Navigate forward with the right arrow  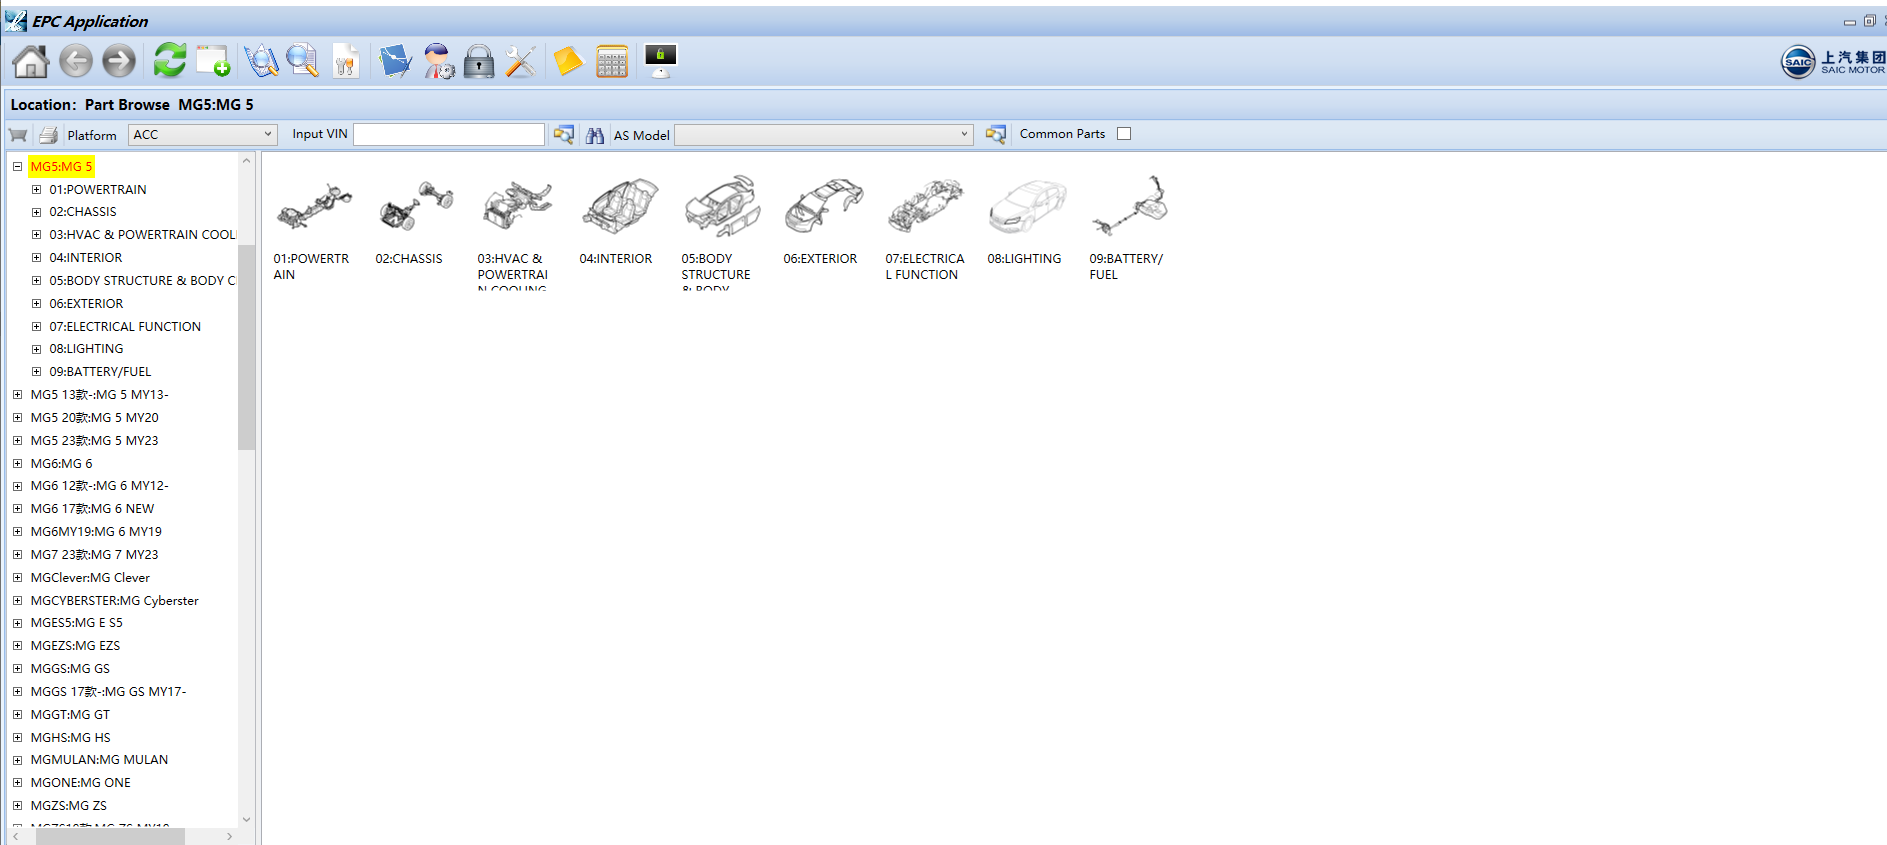[119, 61]
